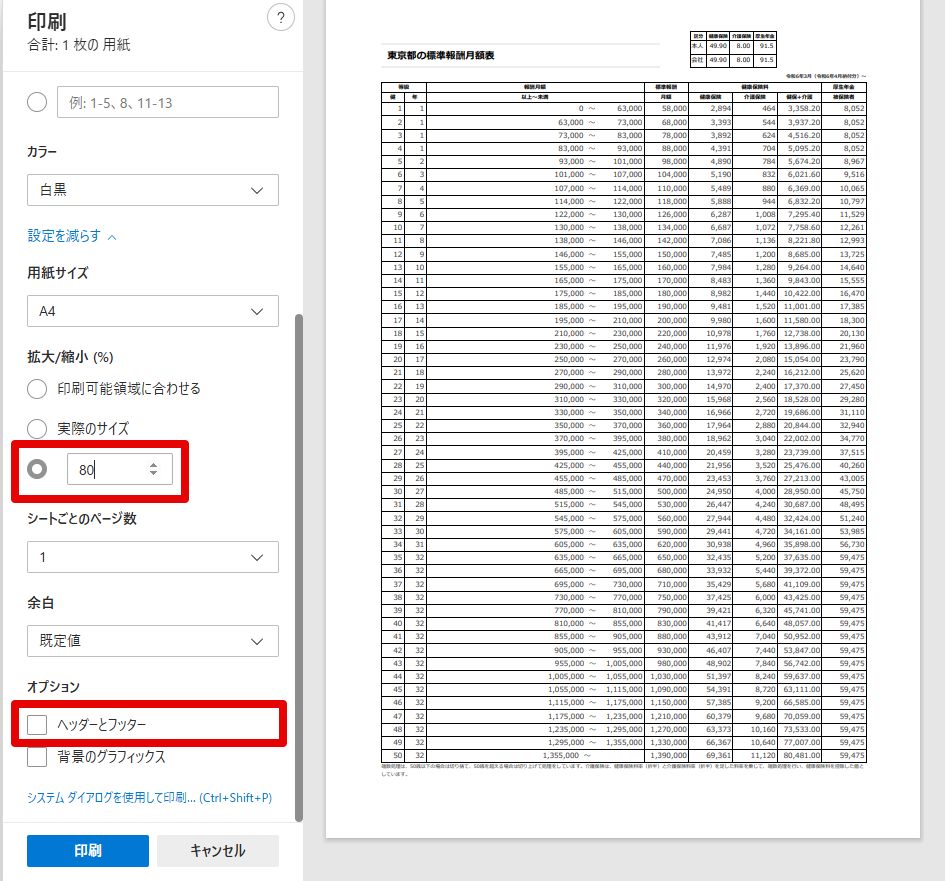The image size is (945, 881).
Task: Enable the 背景のグラフィックス checkbox
Action: (x=37, y=757)
